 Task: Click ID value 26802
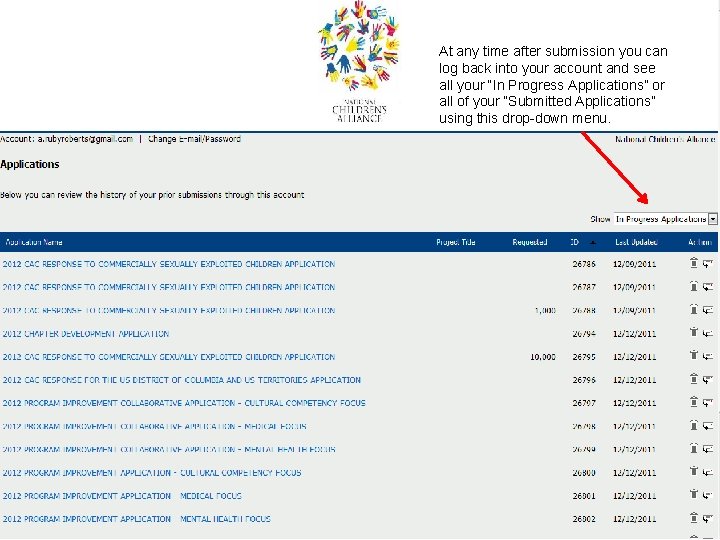click(x=584, y=519)
